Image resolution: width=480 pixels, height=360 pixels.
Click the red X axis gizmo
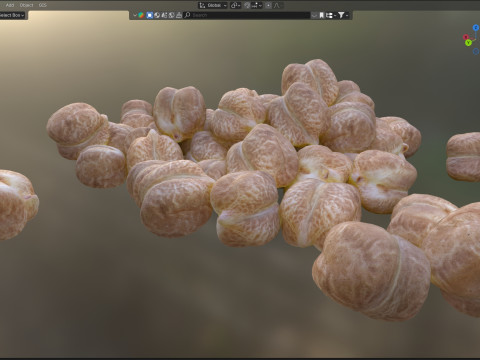point(466,37)
